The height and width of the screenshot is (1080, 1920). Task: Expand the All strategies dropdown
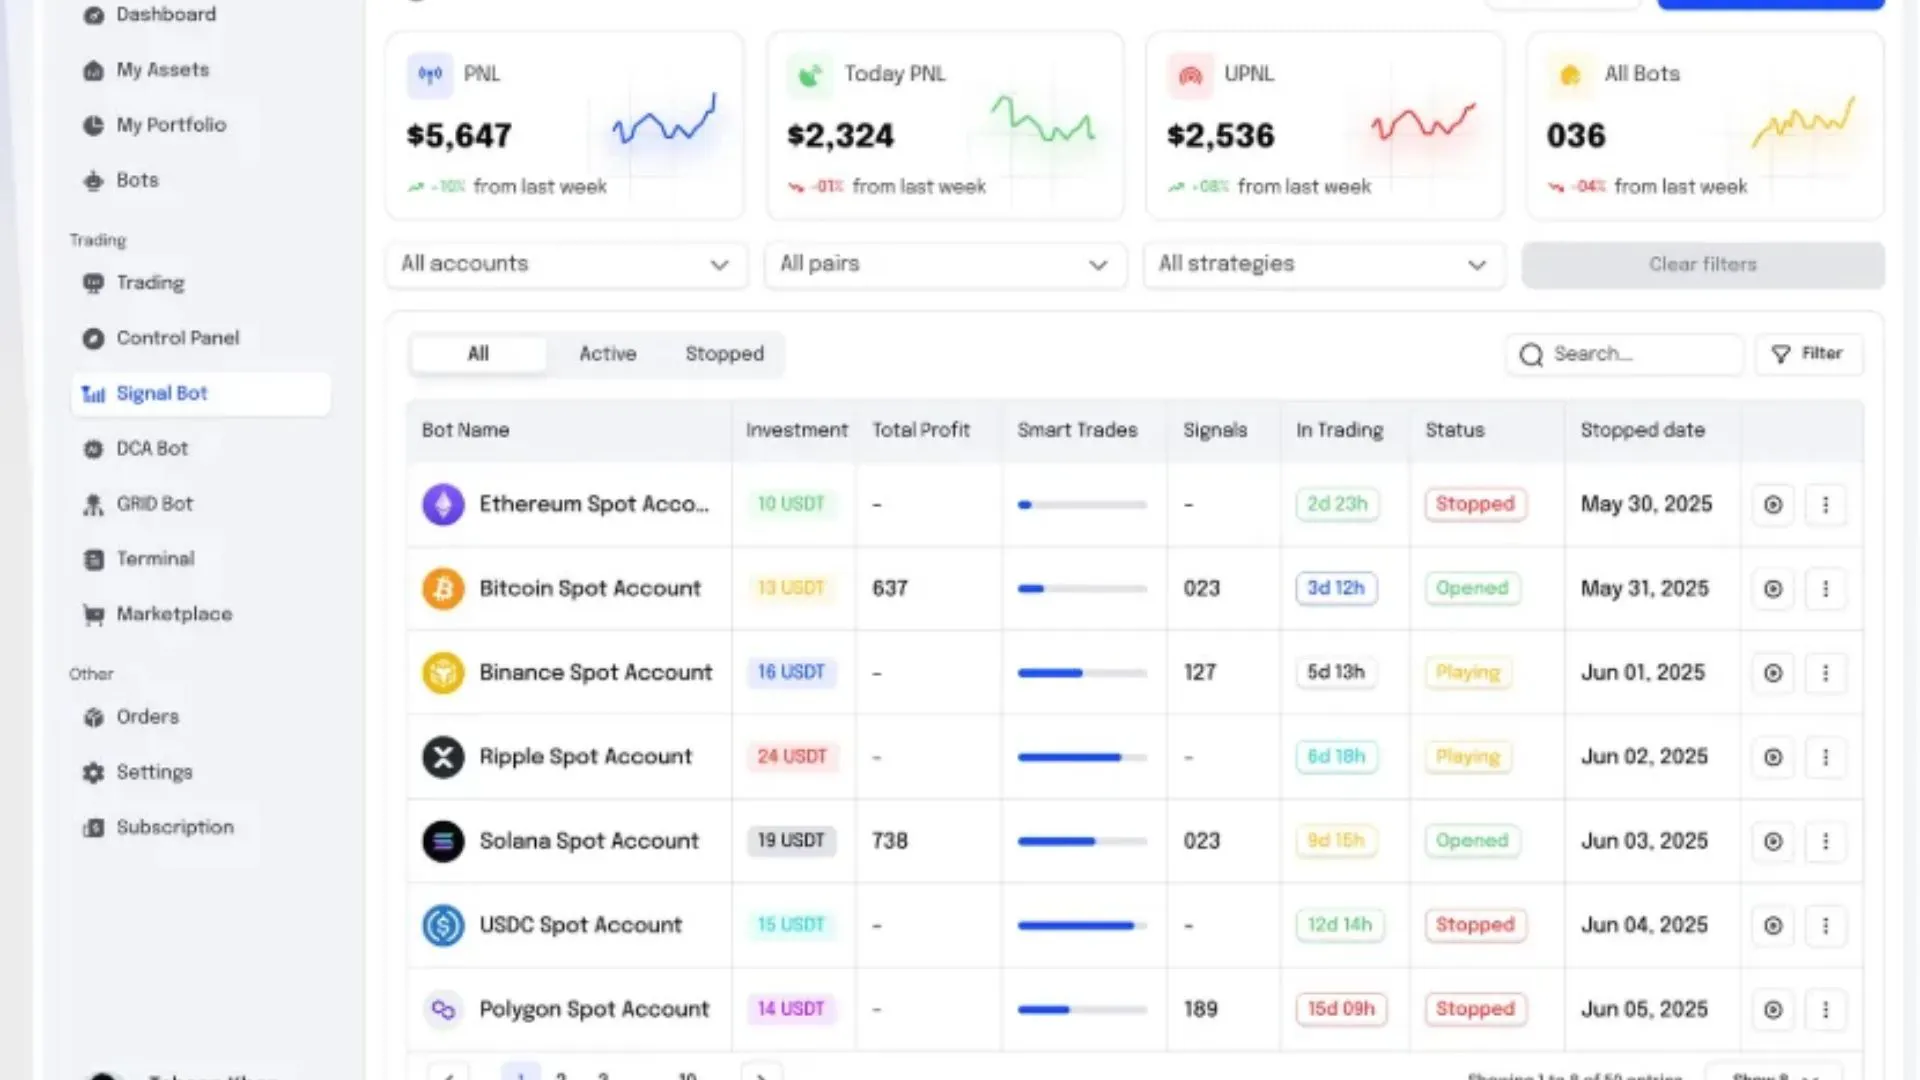tap(1324, 264)
